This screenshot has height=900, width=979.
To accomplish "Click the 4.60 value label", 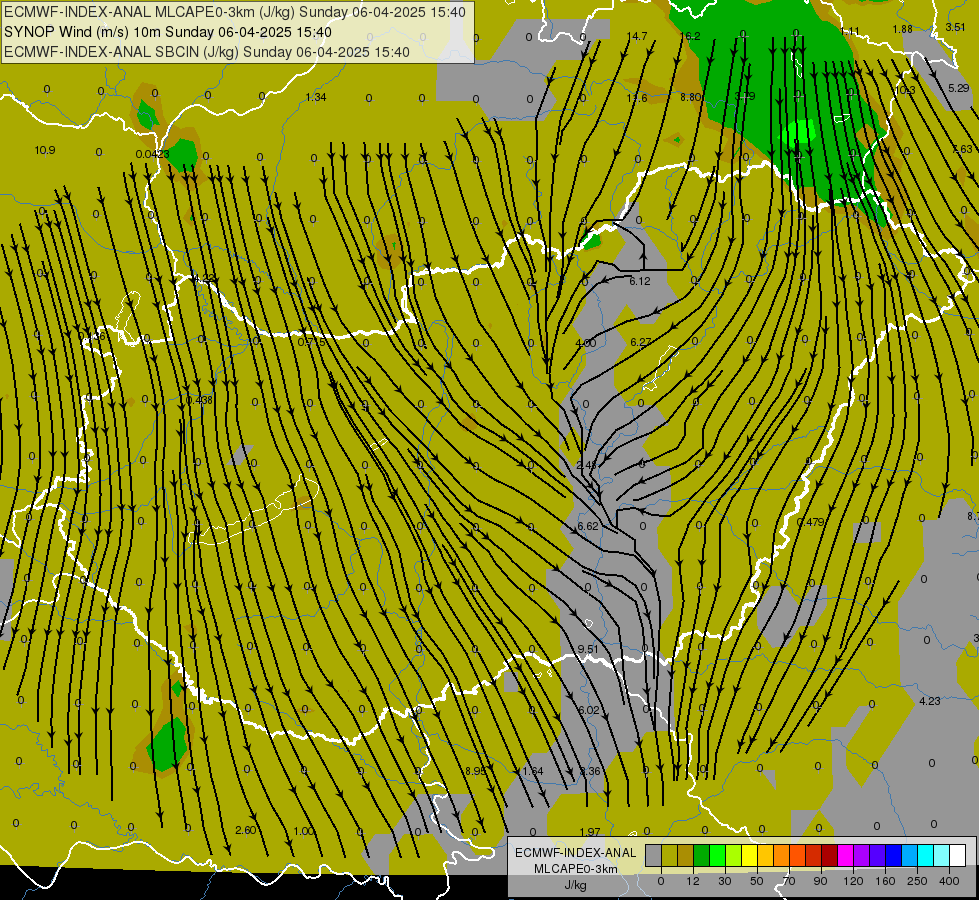I will coord(586,343).
